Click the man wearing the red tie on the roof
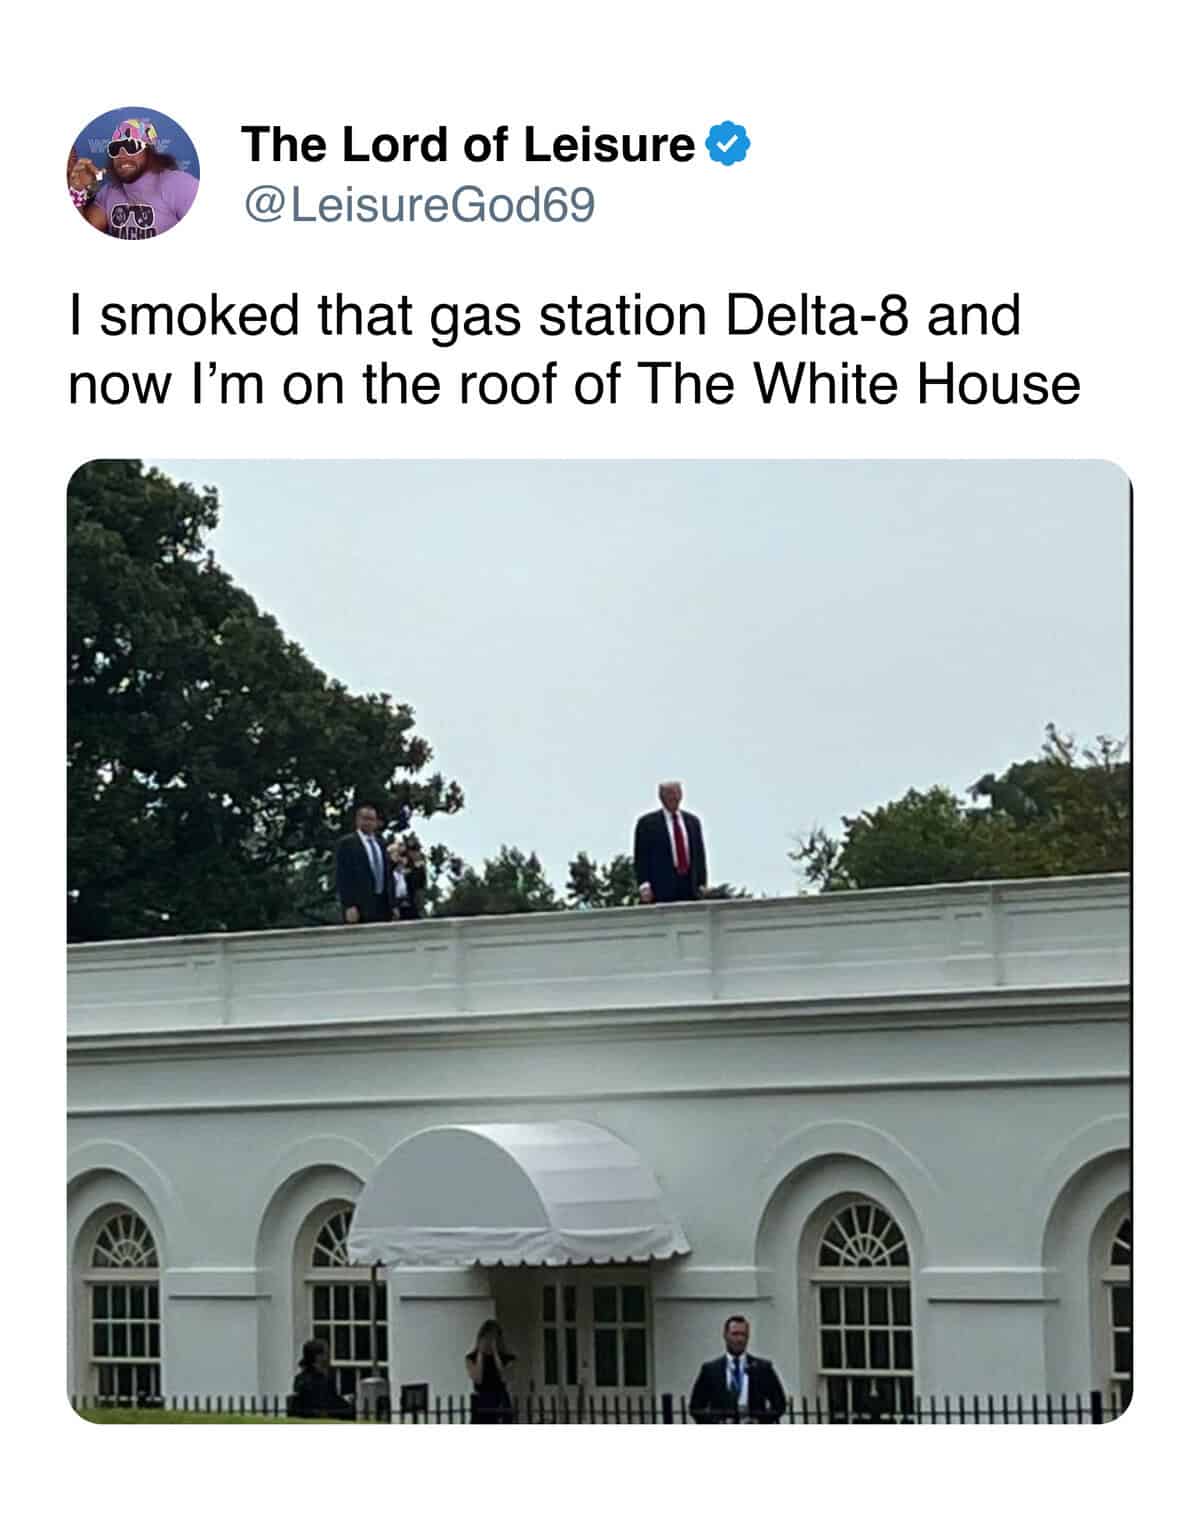 pos(671,842)
